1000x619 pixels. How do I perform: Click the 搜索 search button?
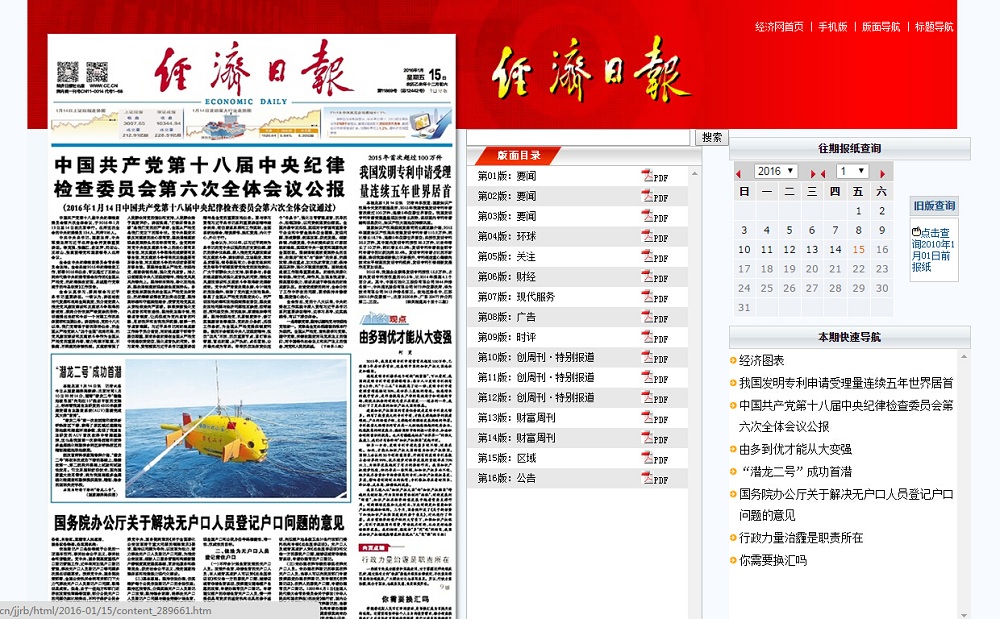pyautogui.click(x=712, y=137)
